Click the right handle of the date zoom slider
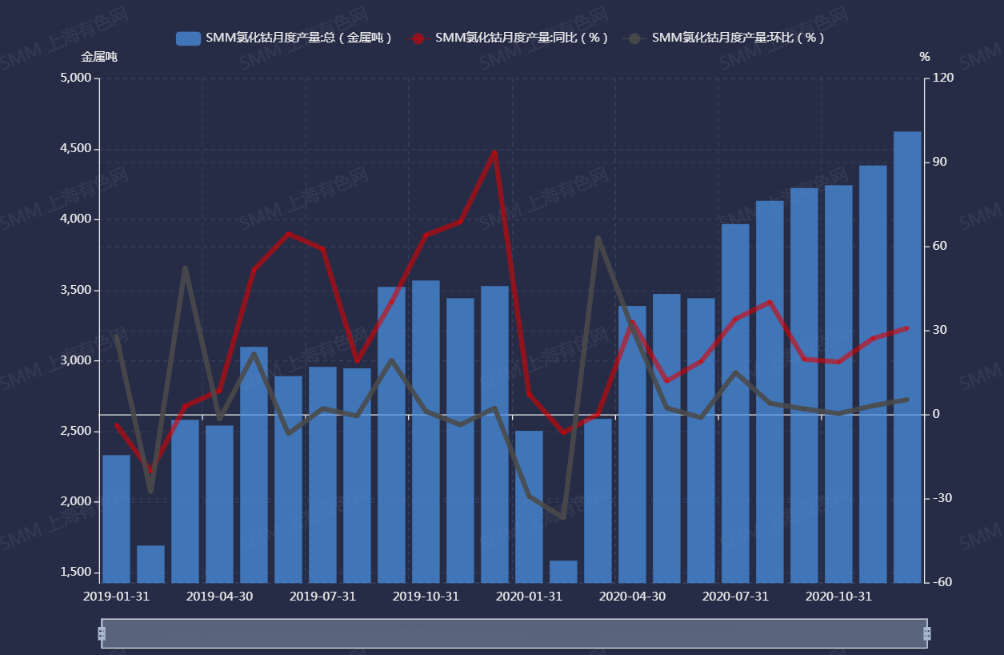Image resolution: width=1004 pixels, height=655 pixels. (x=927, y=634)
